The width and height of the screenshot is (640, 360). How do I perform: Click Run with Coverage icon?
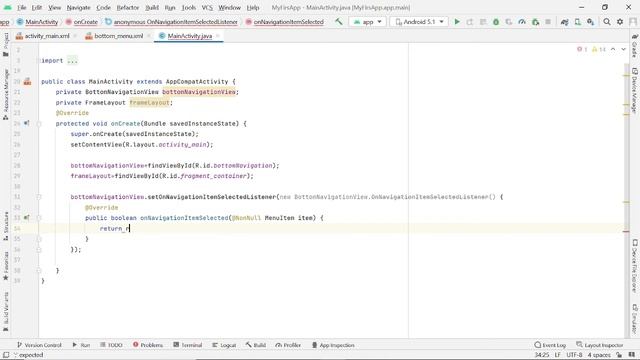coord(509,22)
